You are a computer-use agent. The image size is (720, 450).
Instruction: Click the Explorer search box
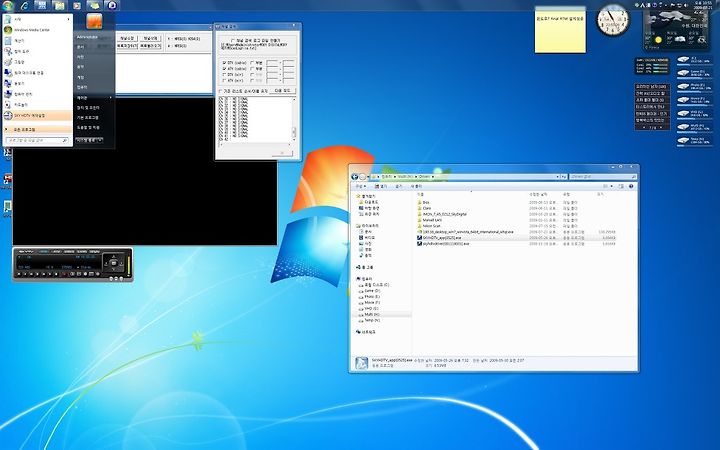click(602, 177)
